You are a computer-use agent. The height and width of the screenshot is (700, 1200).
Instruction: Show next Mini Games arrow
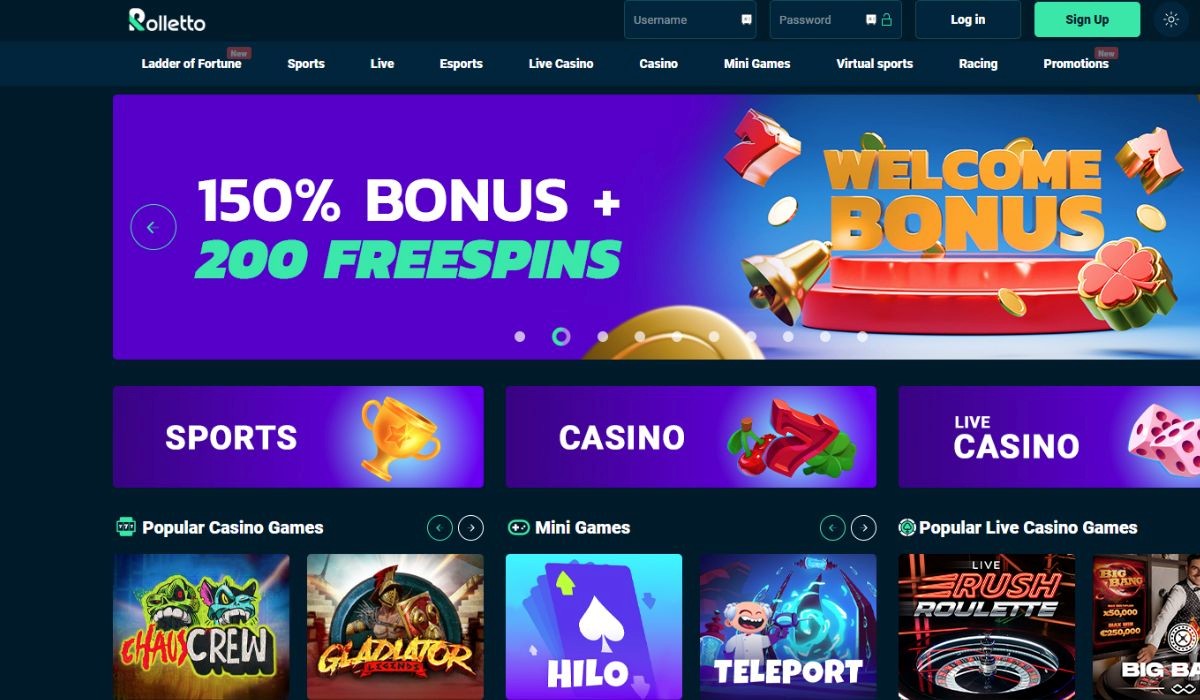(864, 528)
